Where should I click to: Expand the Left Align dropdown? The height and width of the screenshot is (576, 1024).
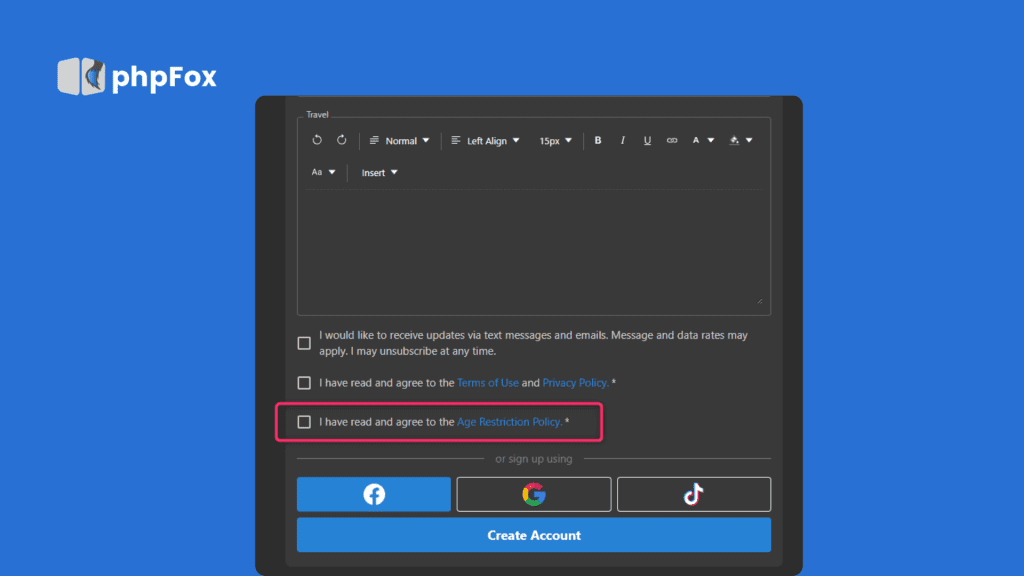click(x=485, y=141)
